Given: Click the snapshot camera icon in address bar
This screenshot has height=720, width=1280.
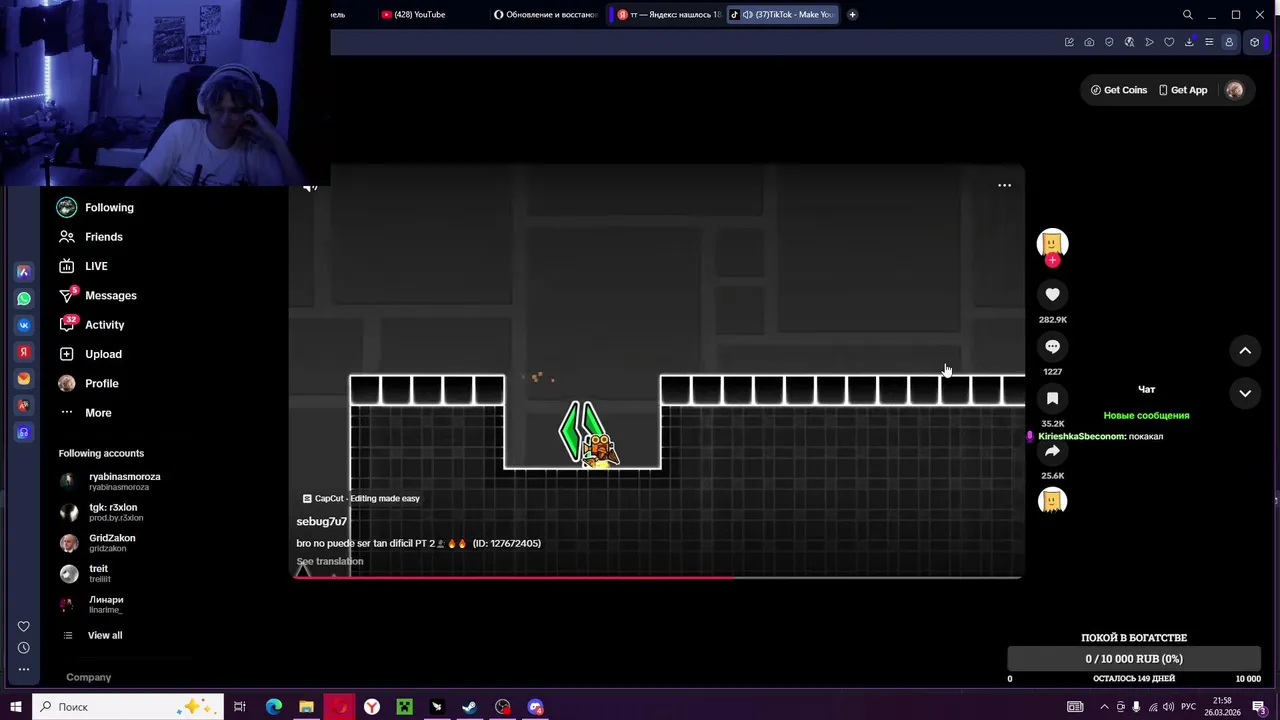Looking at the screenshot, I should click(x=1089, y=42).
